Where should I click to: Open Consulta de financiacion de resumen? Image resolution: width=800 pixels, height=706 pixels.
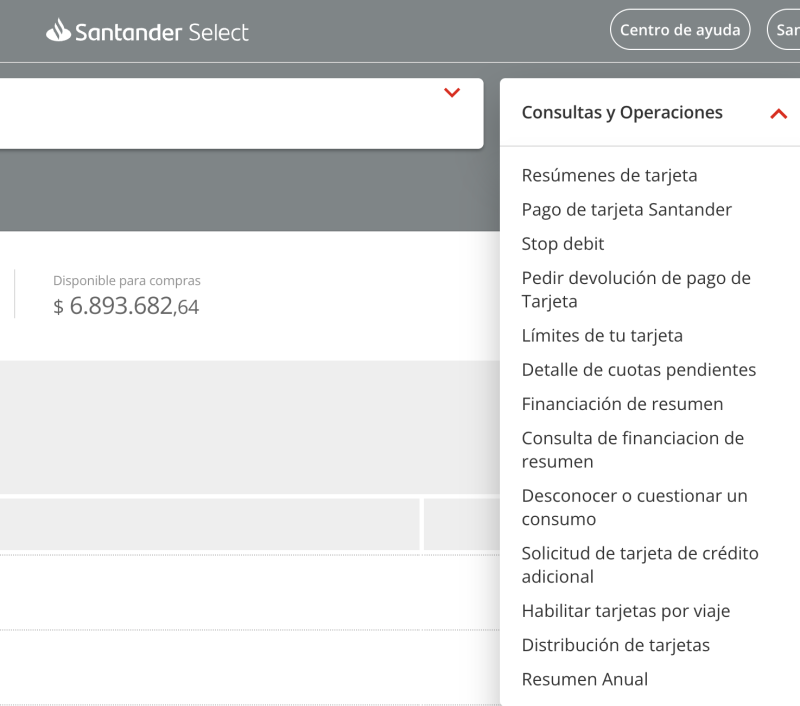point(632,449)
